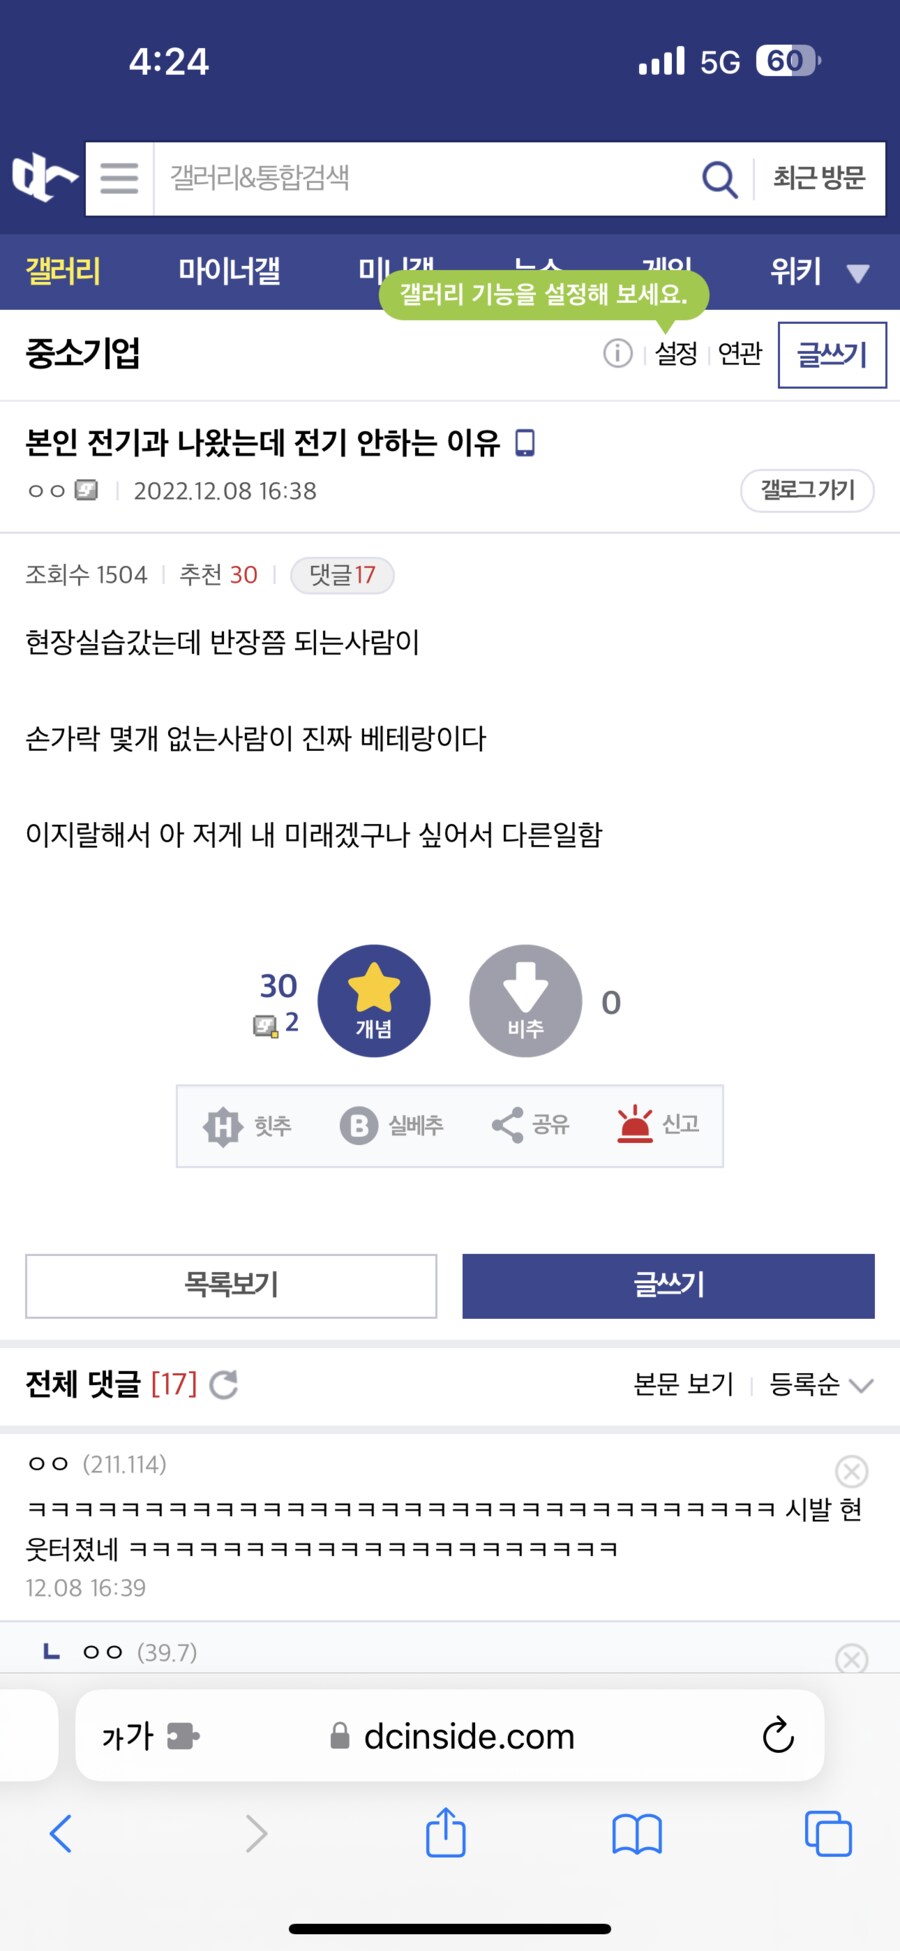Select the 갤러리 tab
The width and height of the screenshot is (900, 1951).
pos(62,272)
